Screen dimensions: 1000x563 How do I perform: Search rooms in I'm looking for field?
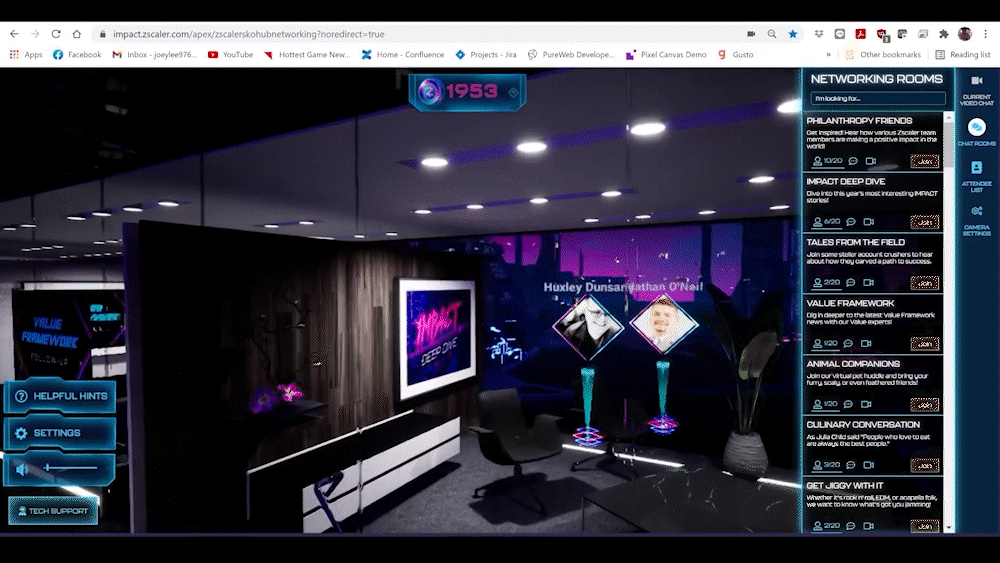point(878,98)
